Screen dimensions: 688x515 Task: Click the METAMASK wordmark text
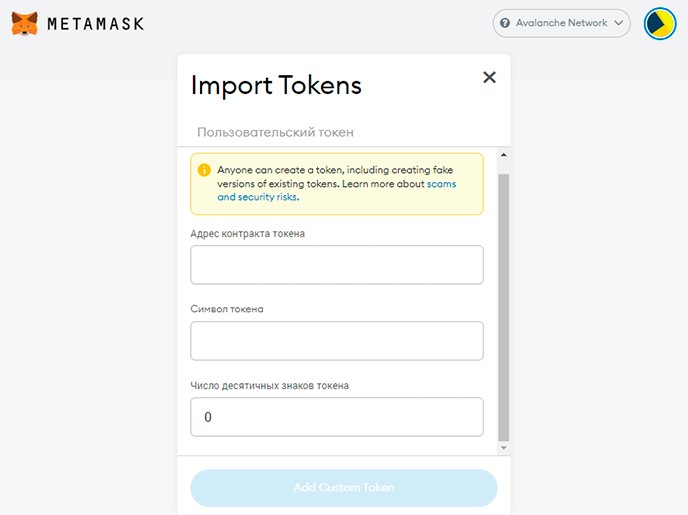coord(95,23)
